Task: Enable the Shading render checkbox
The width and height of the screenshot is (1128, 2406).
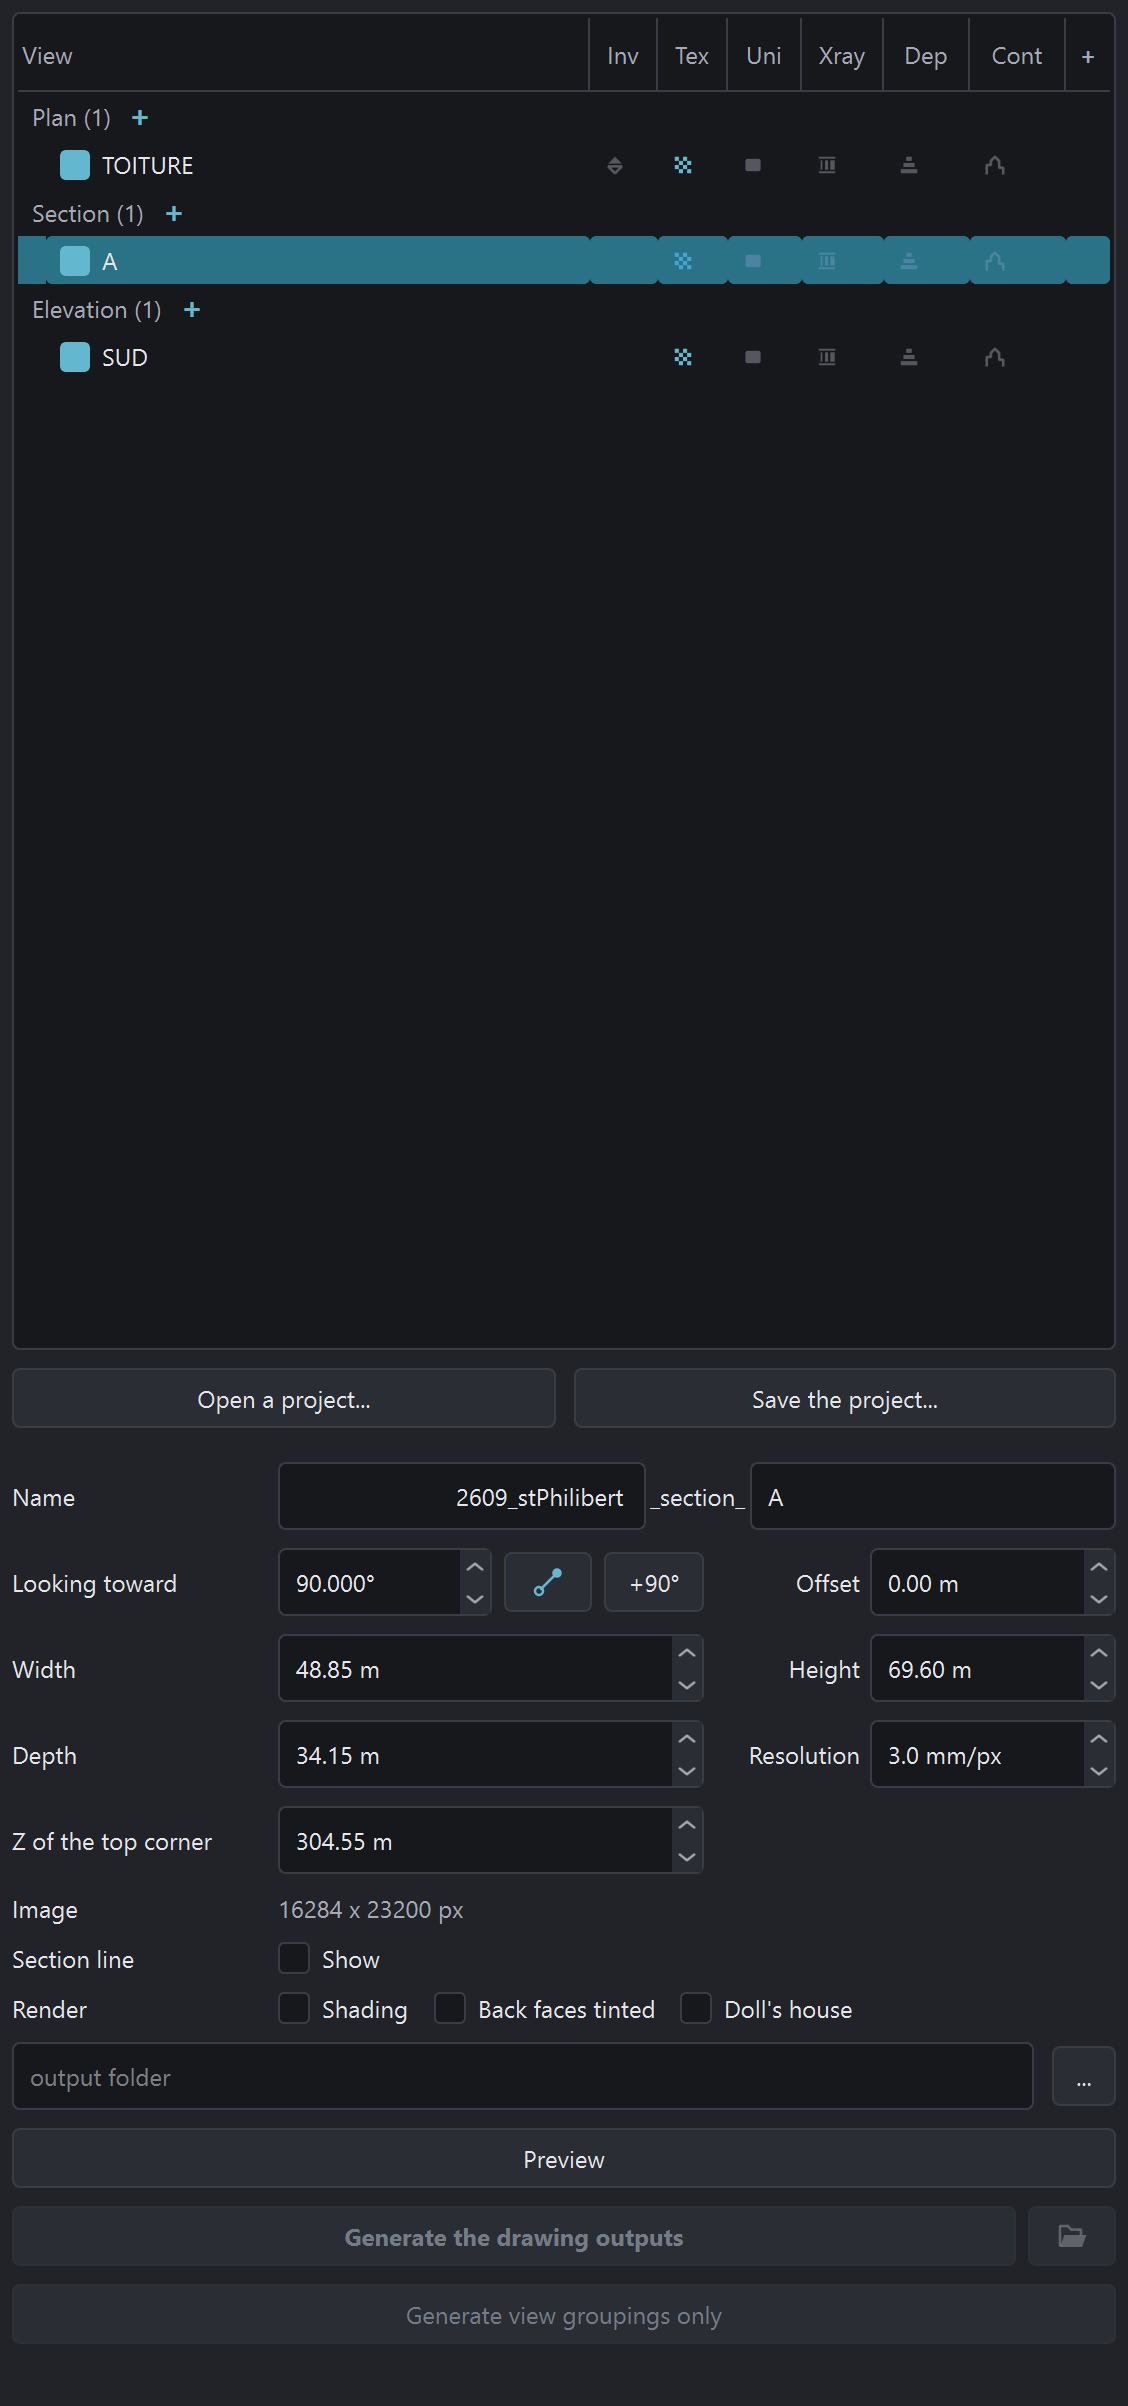Action: click(x=294, y=2008)
